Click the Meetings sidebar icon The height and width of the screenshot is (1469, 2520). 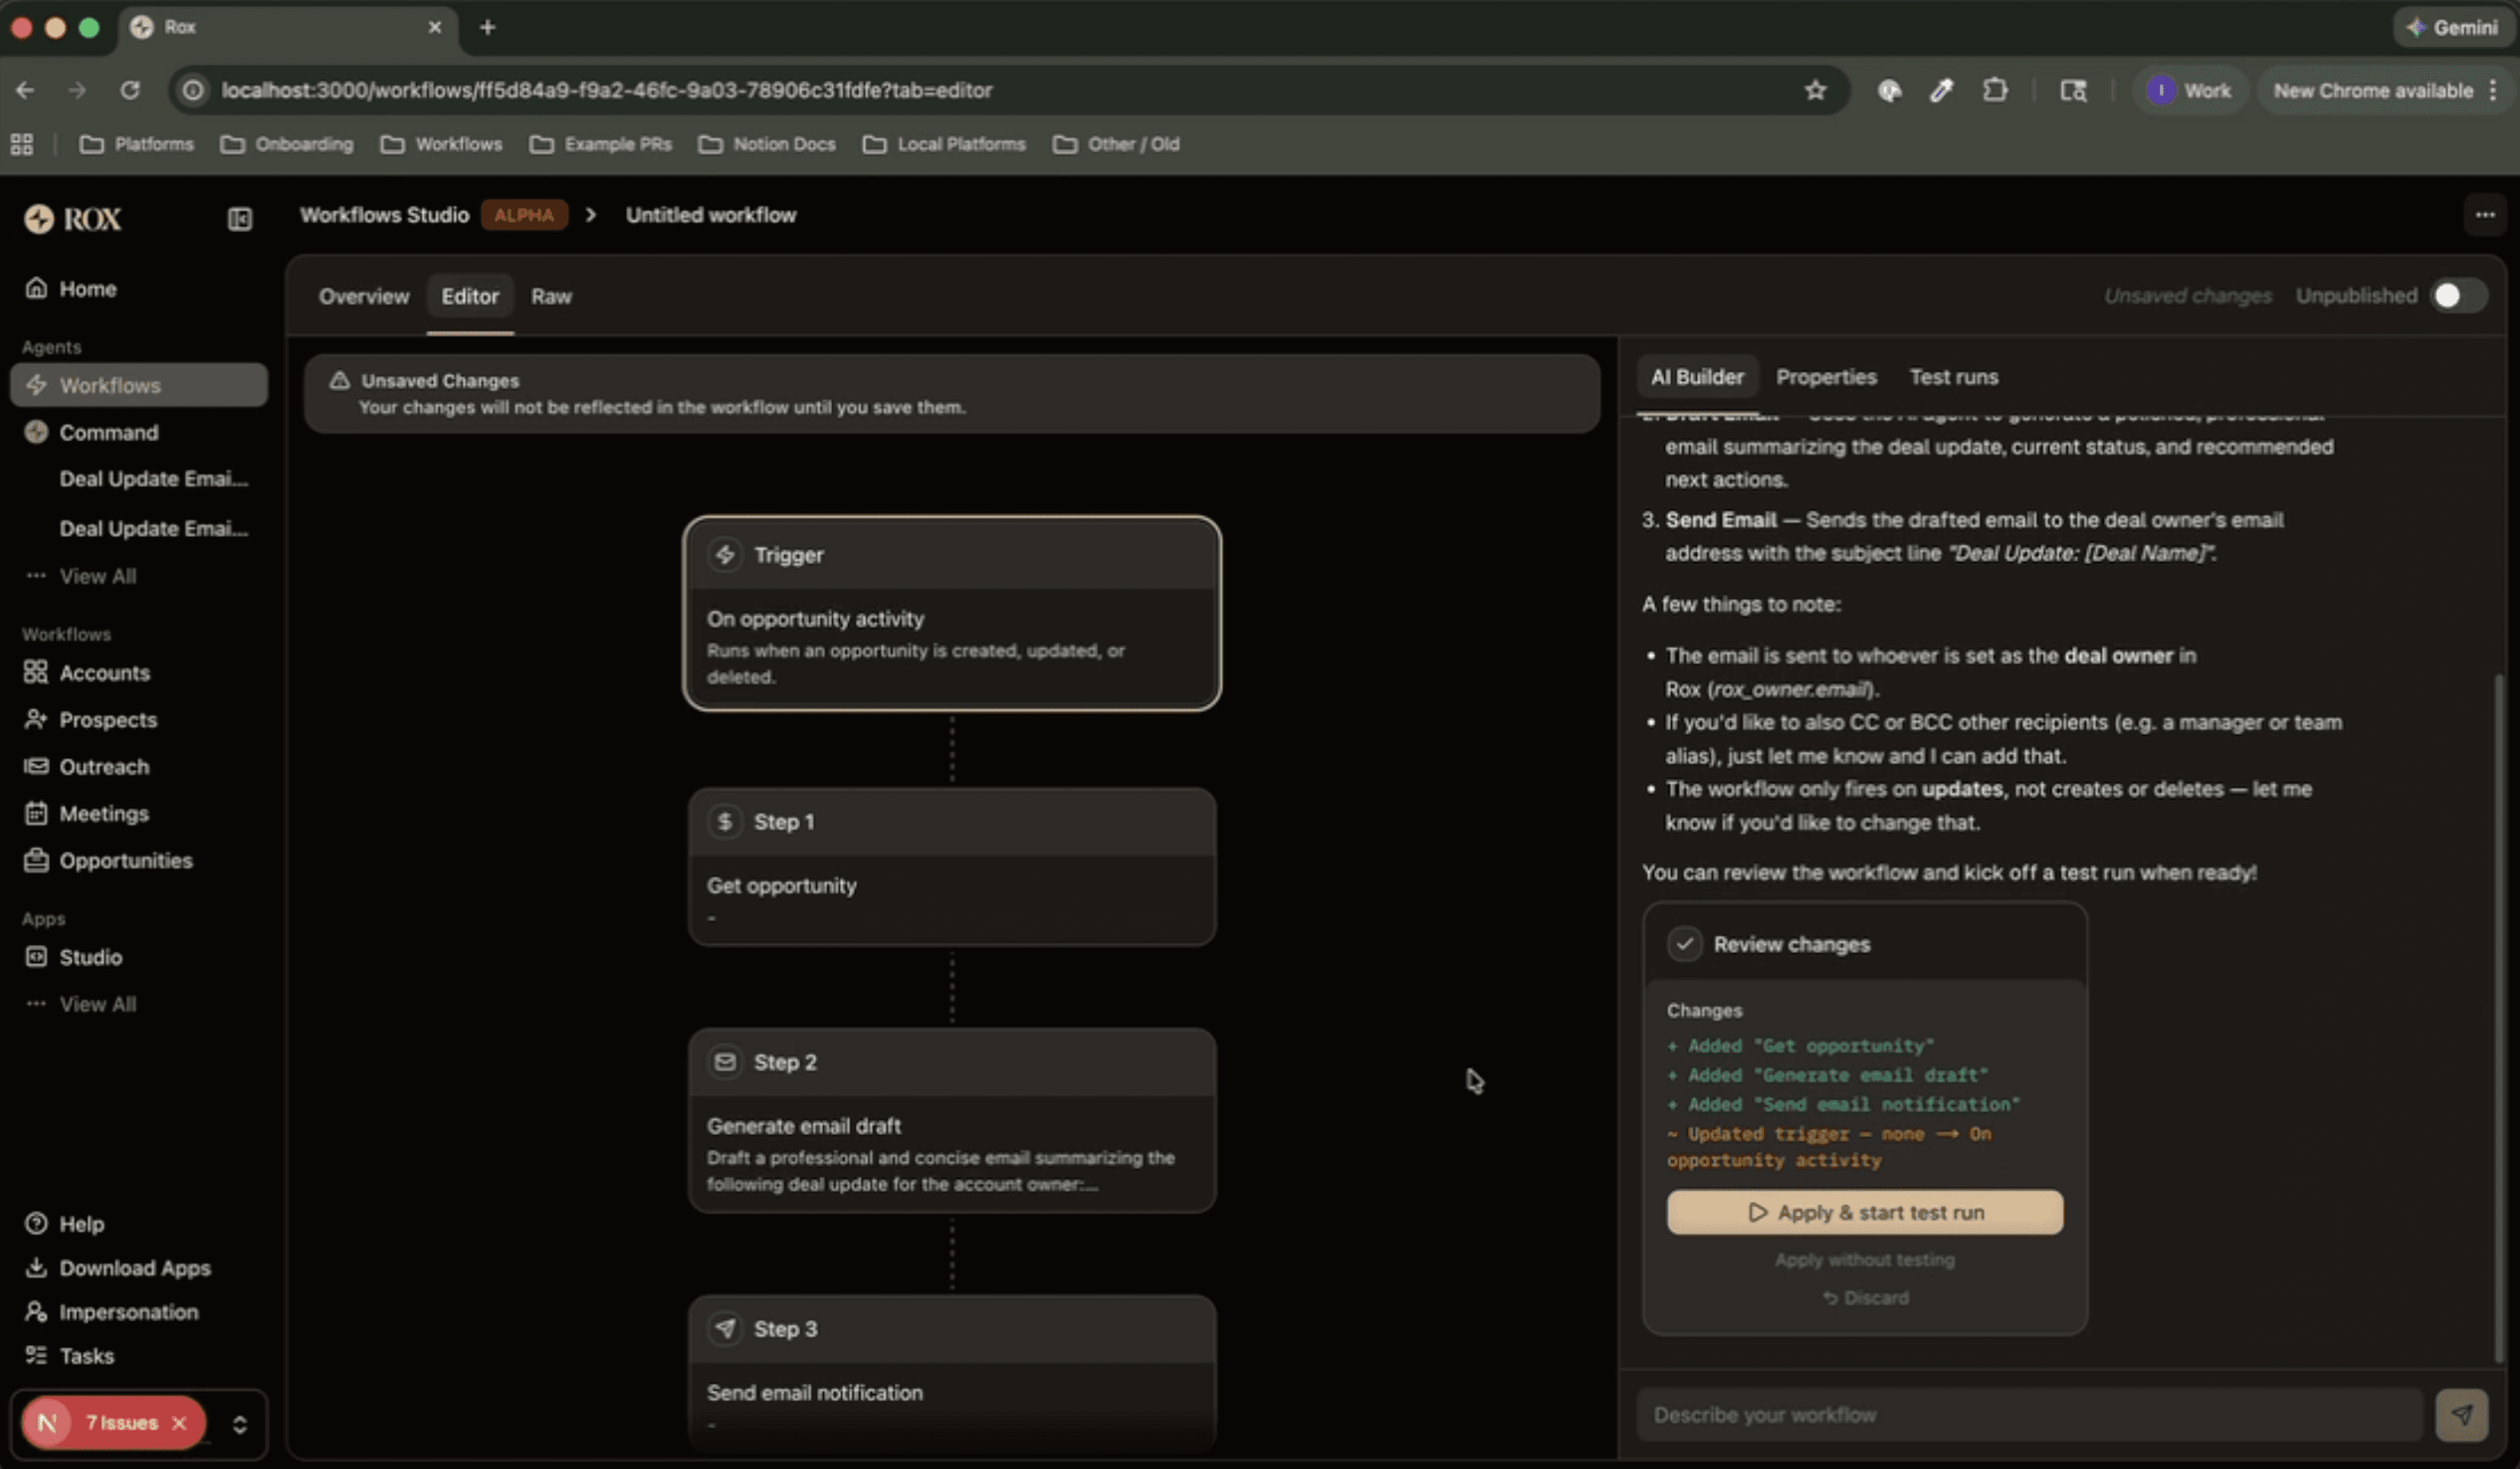click(x=36, y=813)
